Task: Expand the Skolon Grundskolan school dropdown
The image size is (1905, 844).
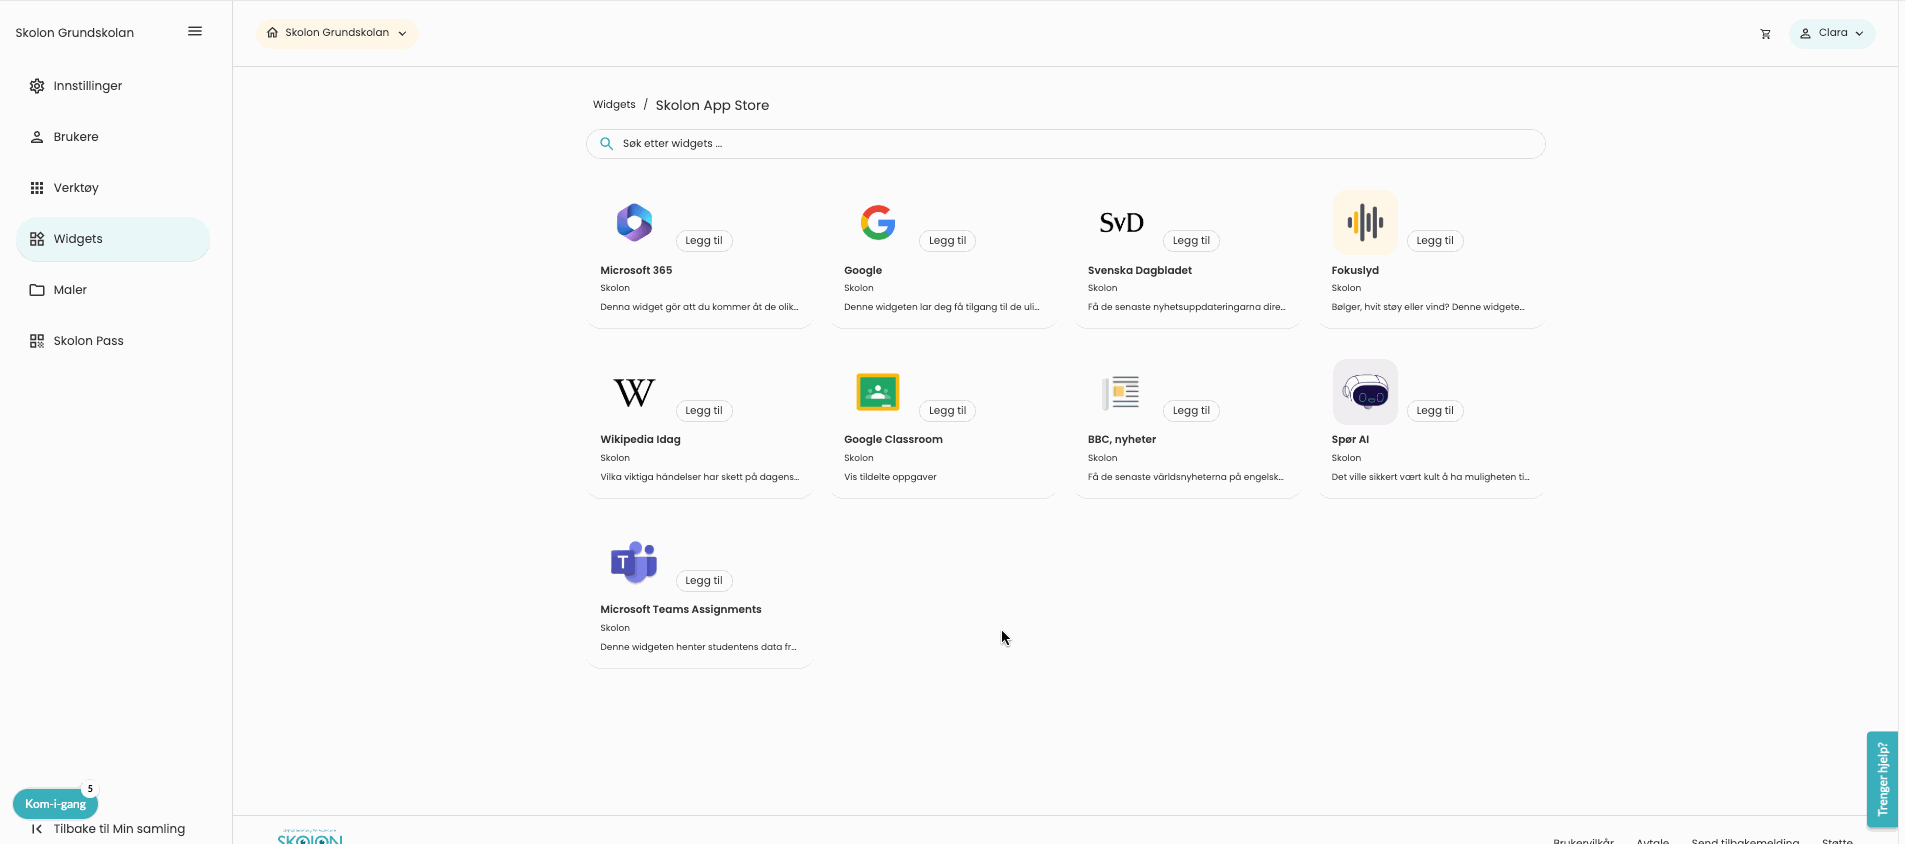Action: click(x=337, y=33)
